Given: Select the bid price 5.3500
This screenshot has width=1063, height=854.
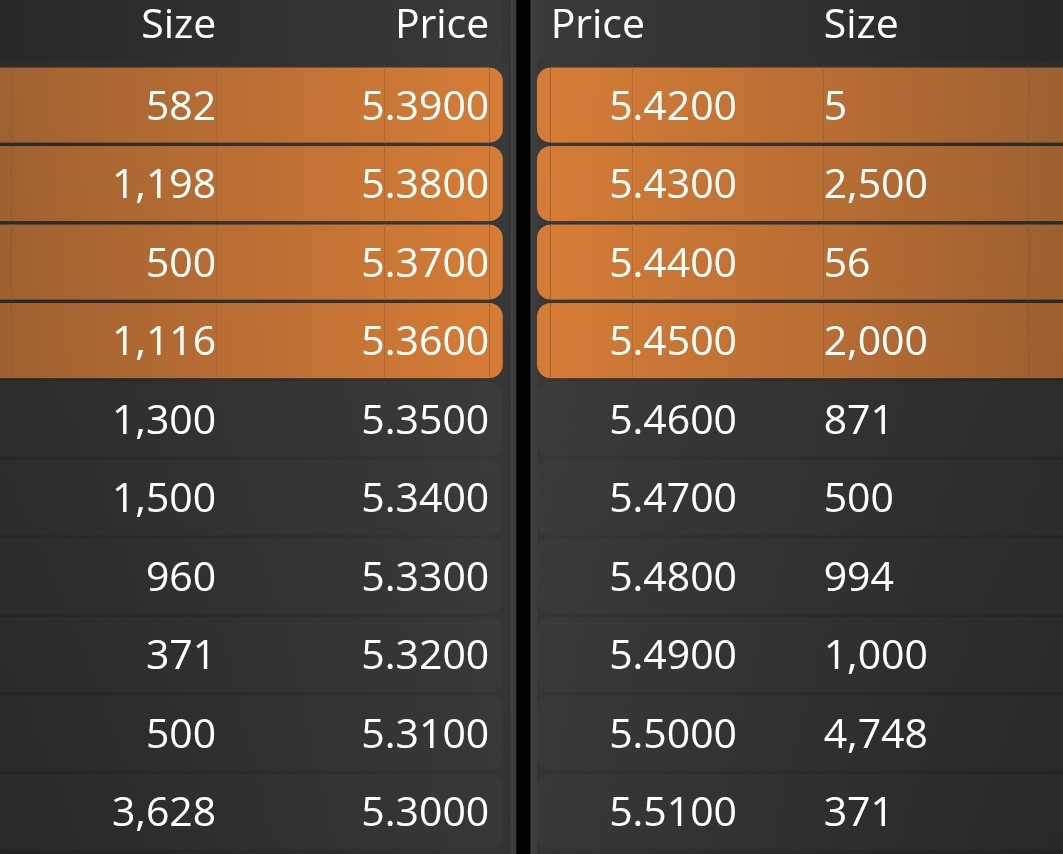Looking at the screenshot, I should pos(425,420).
